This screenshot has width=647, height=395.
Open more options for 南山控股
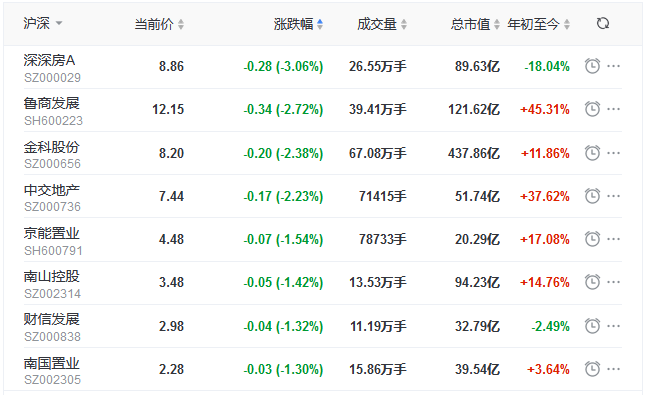(x=614, y=282)
